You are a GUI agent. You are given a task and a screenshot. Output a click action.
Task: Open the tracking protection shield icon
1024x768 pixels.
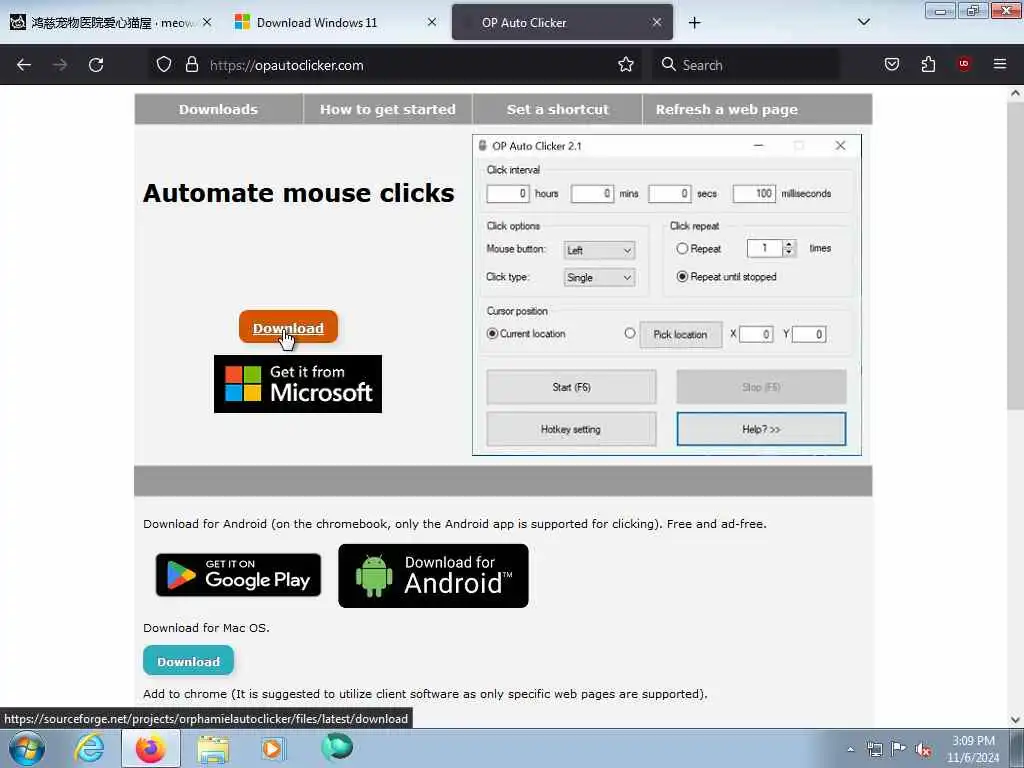point(164,65)
